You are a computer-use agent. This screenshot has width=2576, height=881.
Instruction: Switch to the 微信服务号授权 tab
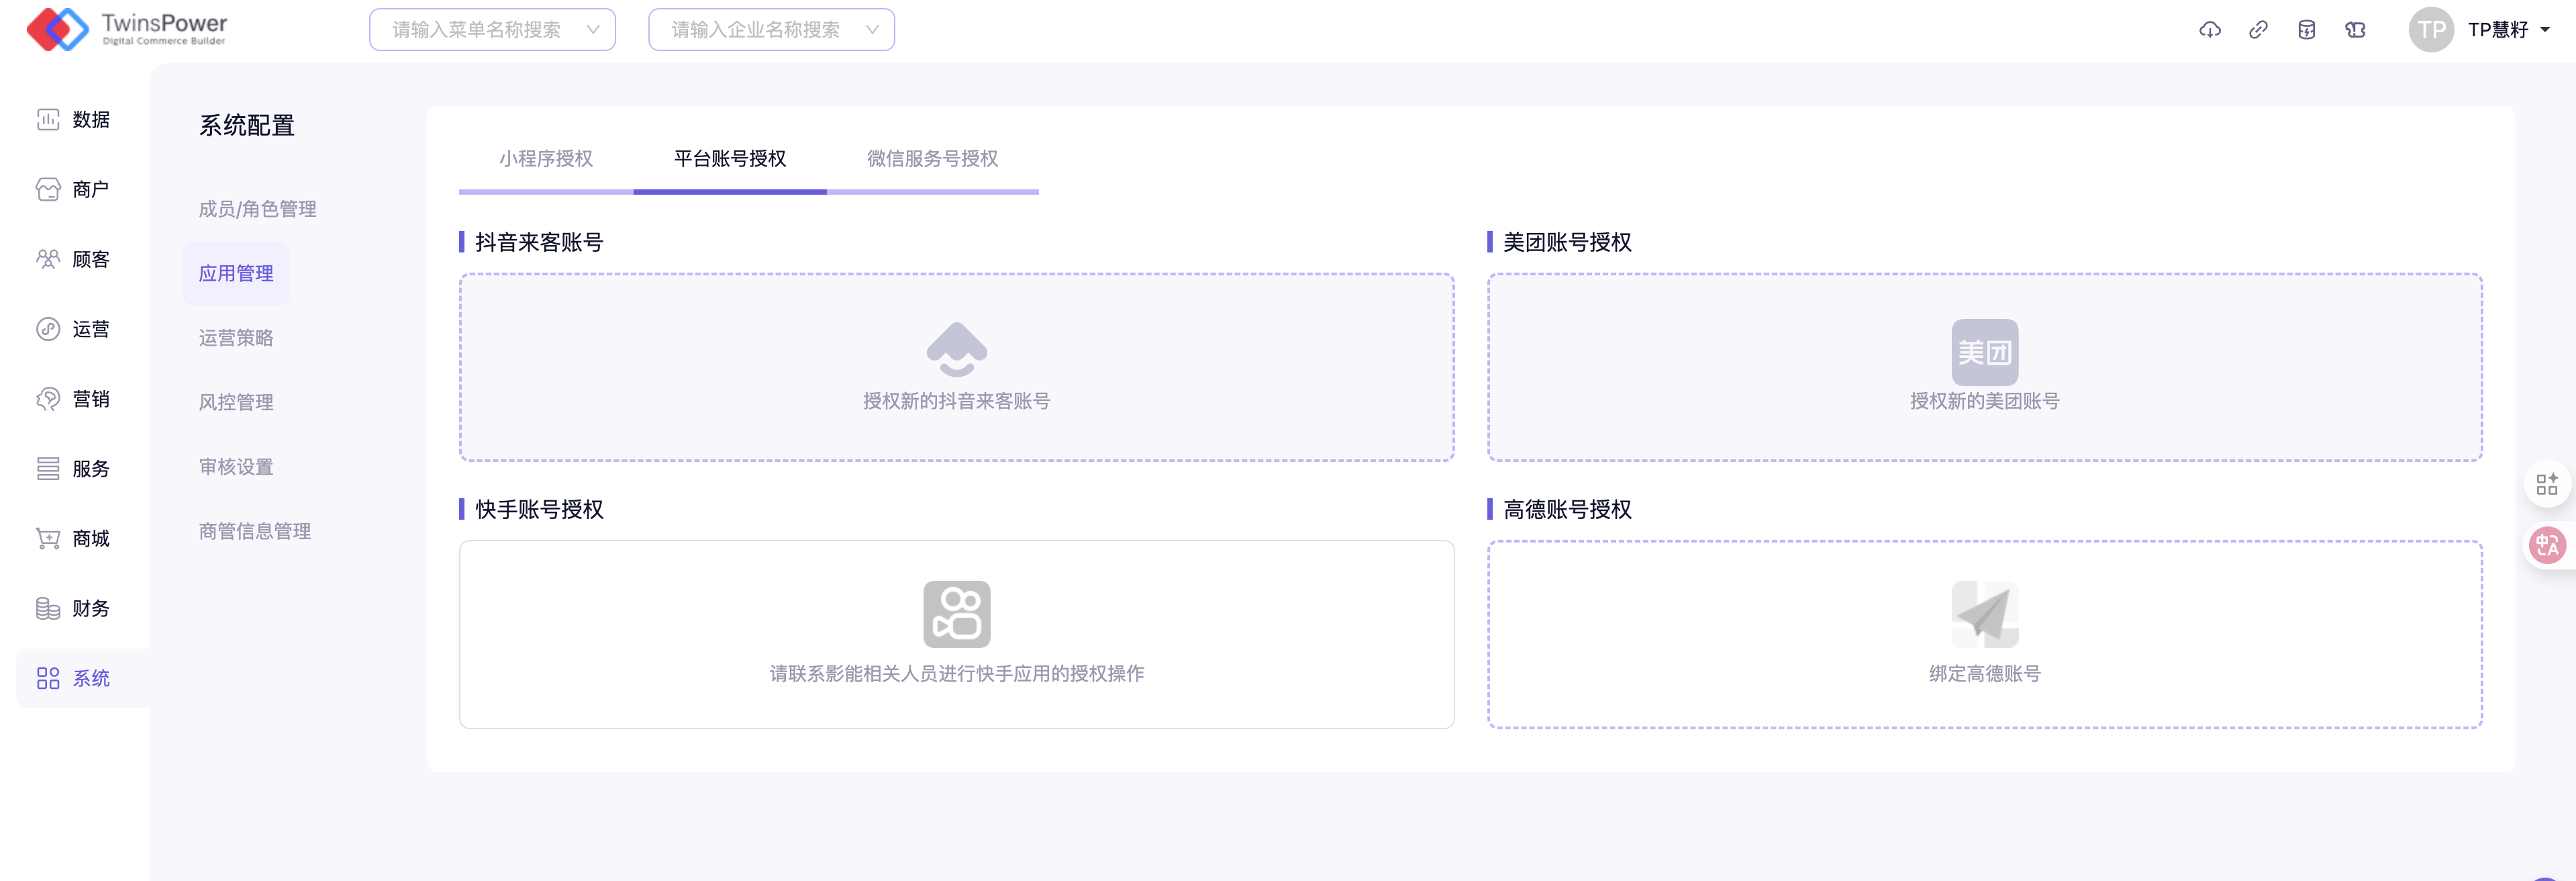931,159
